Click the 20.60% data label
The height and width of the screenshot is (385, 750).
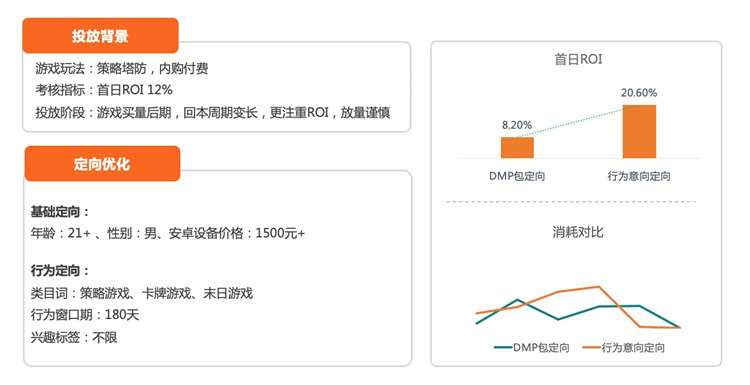click(639, 93)
